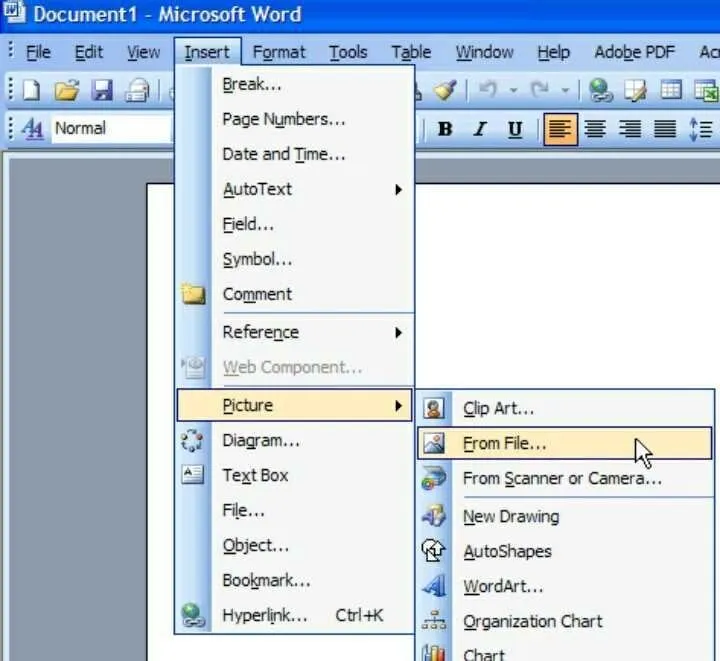
Task: Open the Undo history dropdown arrow
Action: 514,90
